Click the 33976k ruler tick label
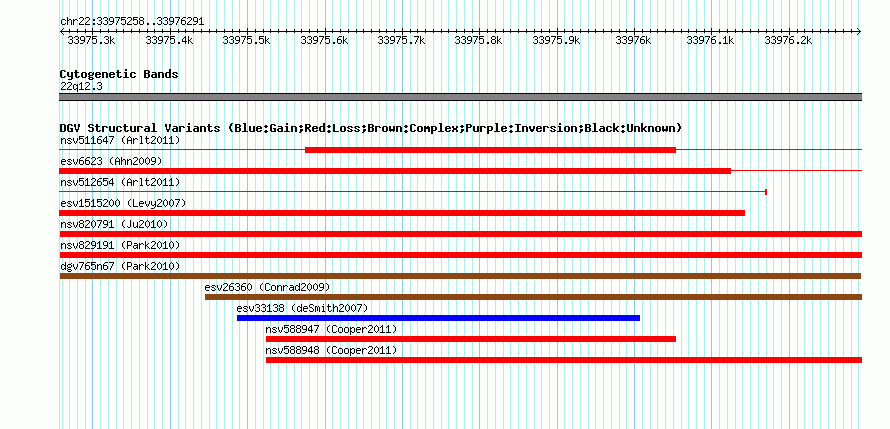This screenshot has height=429, width=890. 633,41
